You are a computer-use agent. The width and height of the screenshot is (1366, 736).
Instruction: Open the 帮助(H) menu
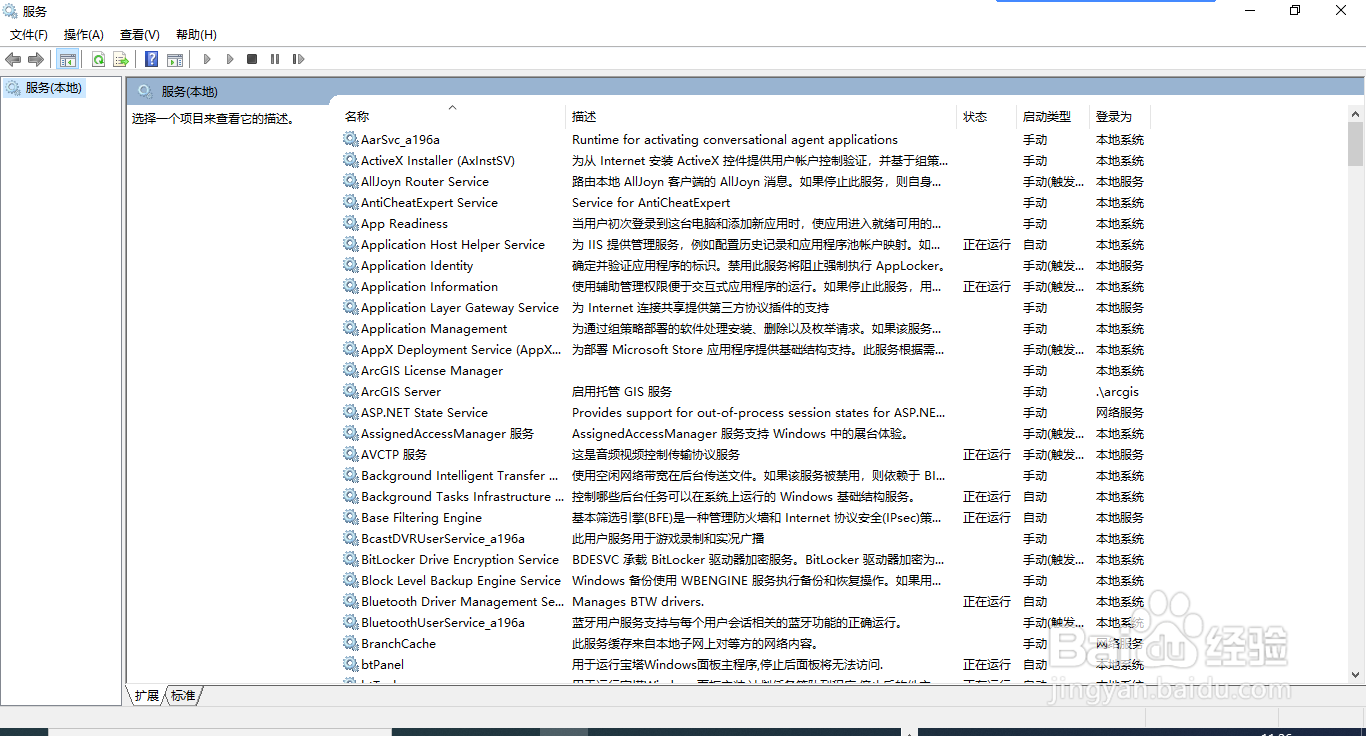196,35
